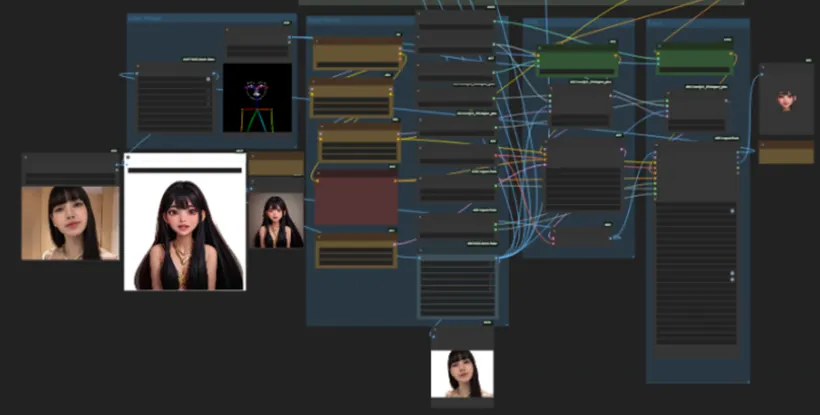Click tan node beneath output face preview
820x415 pixels.
786,152
